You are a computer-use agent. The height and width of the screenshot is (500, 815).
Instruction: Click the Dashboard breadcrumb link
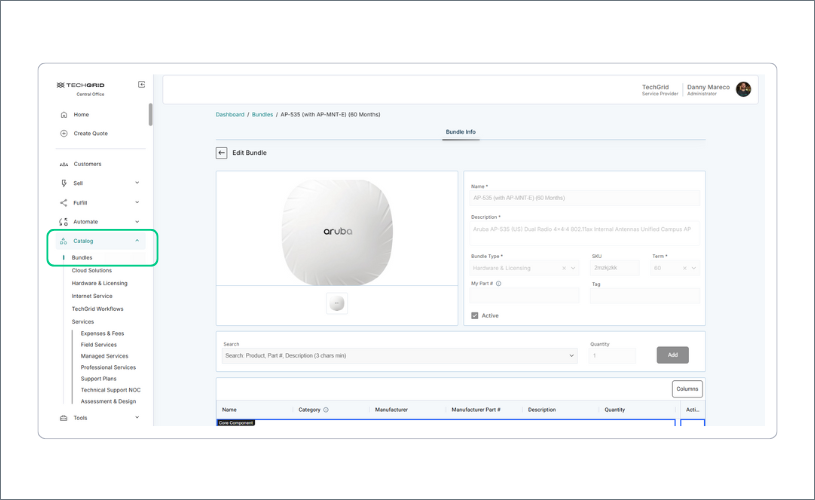pos(230,114)
